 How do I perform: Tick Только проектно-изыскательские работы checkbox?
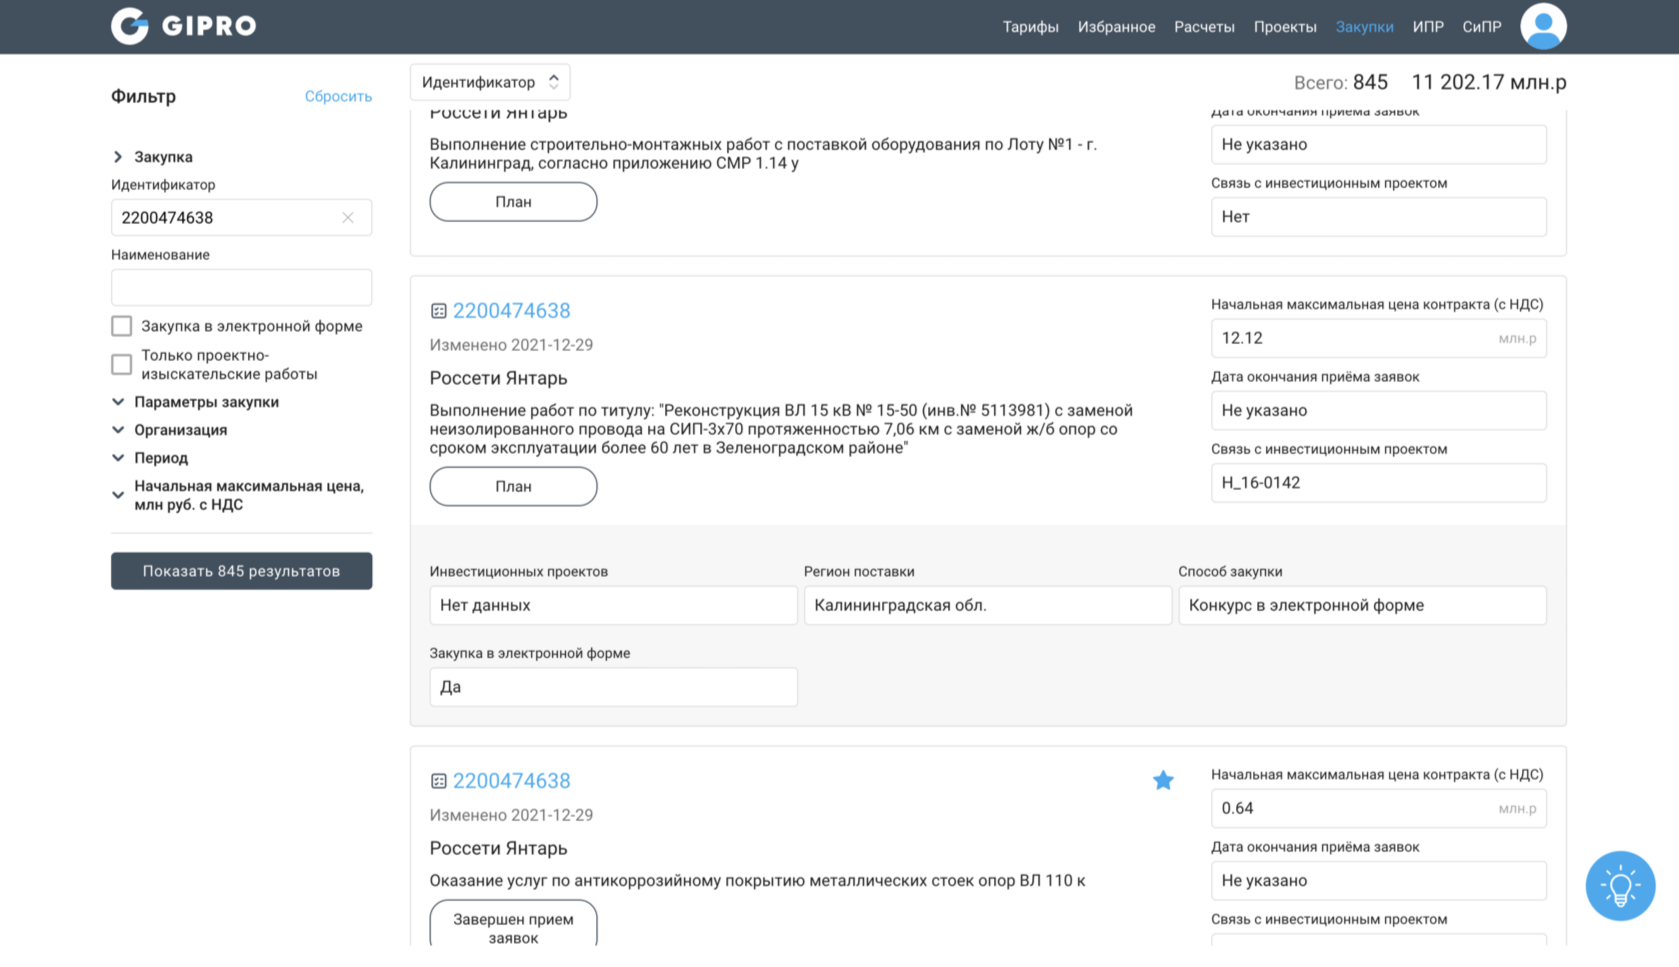[x=121, y=364]
